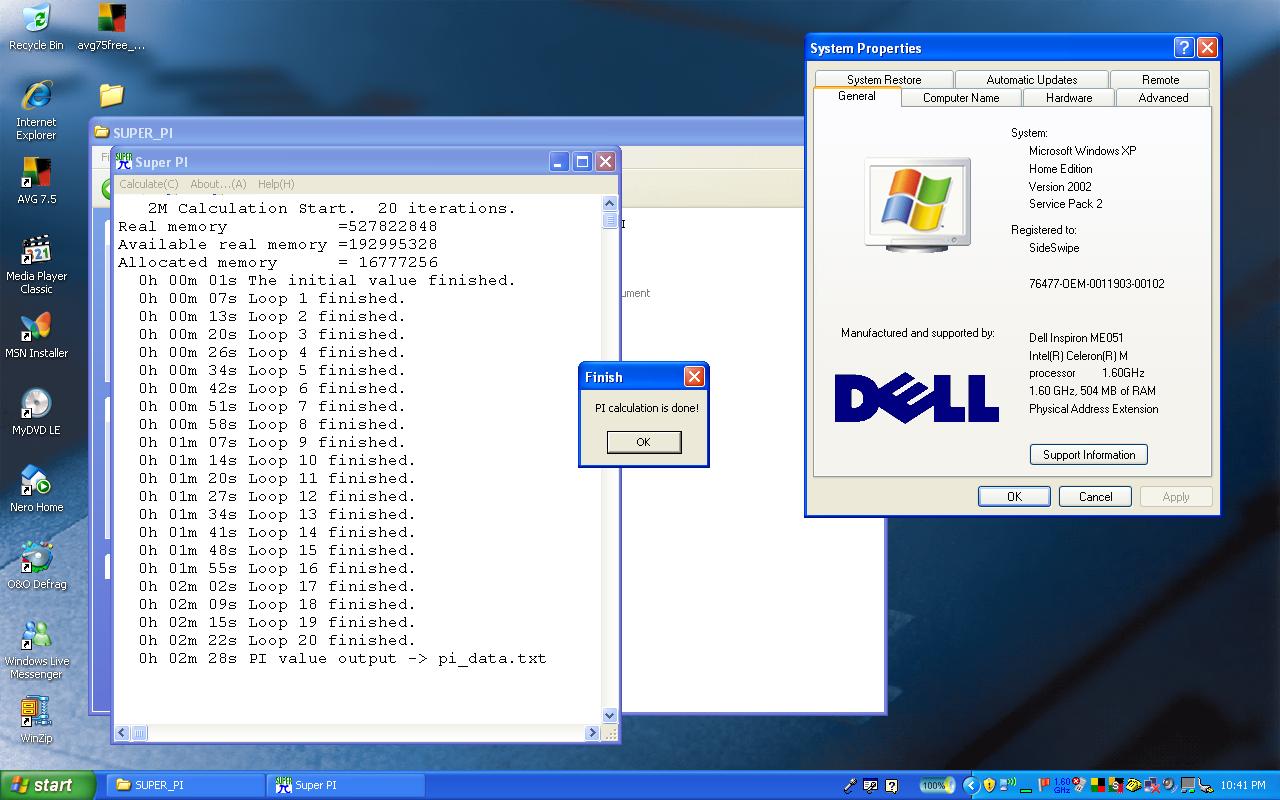1280x800 pixels.
Task: Open the Recycle Bin desktop icon
Action: click(36, 27)
